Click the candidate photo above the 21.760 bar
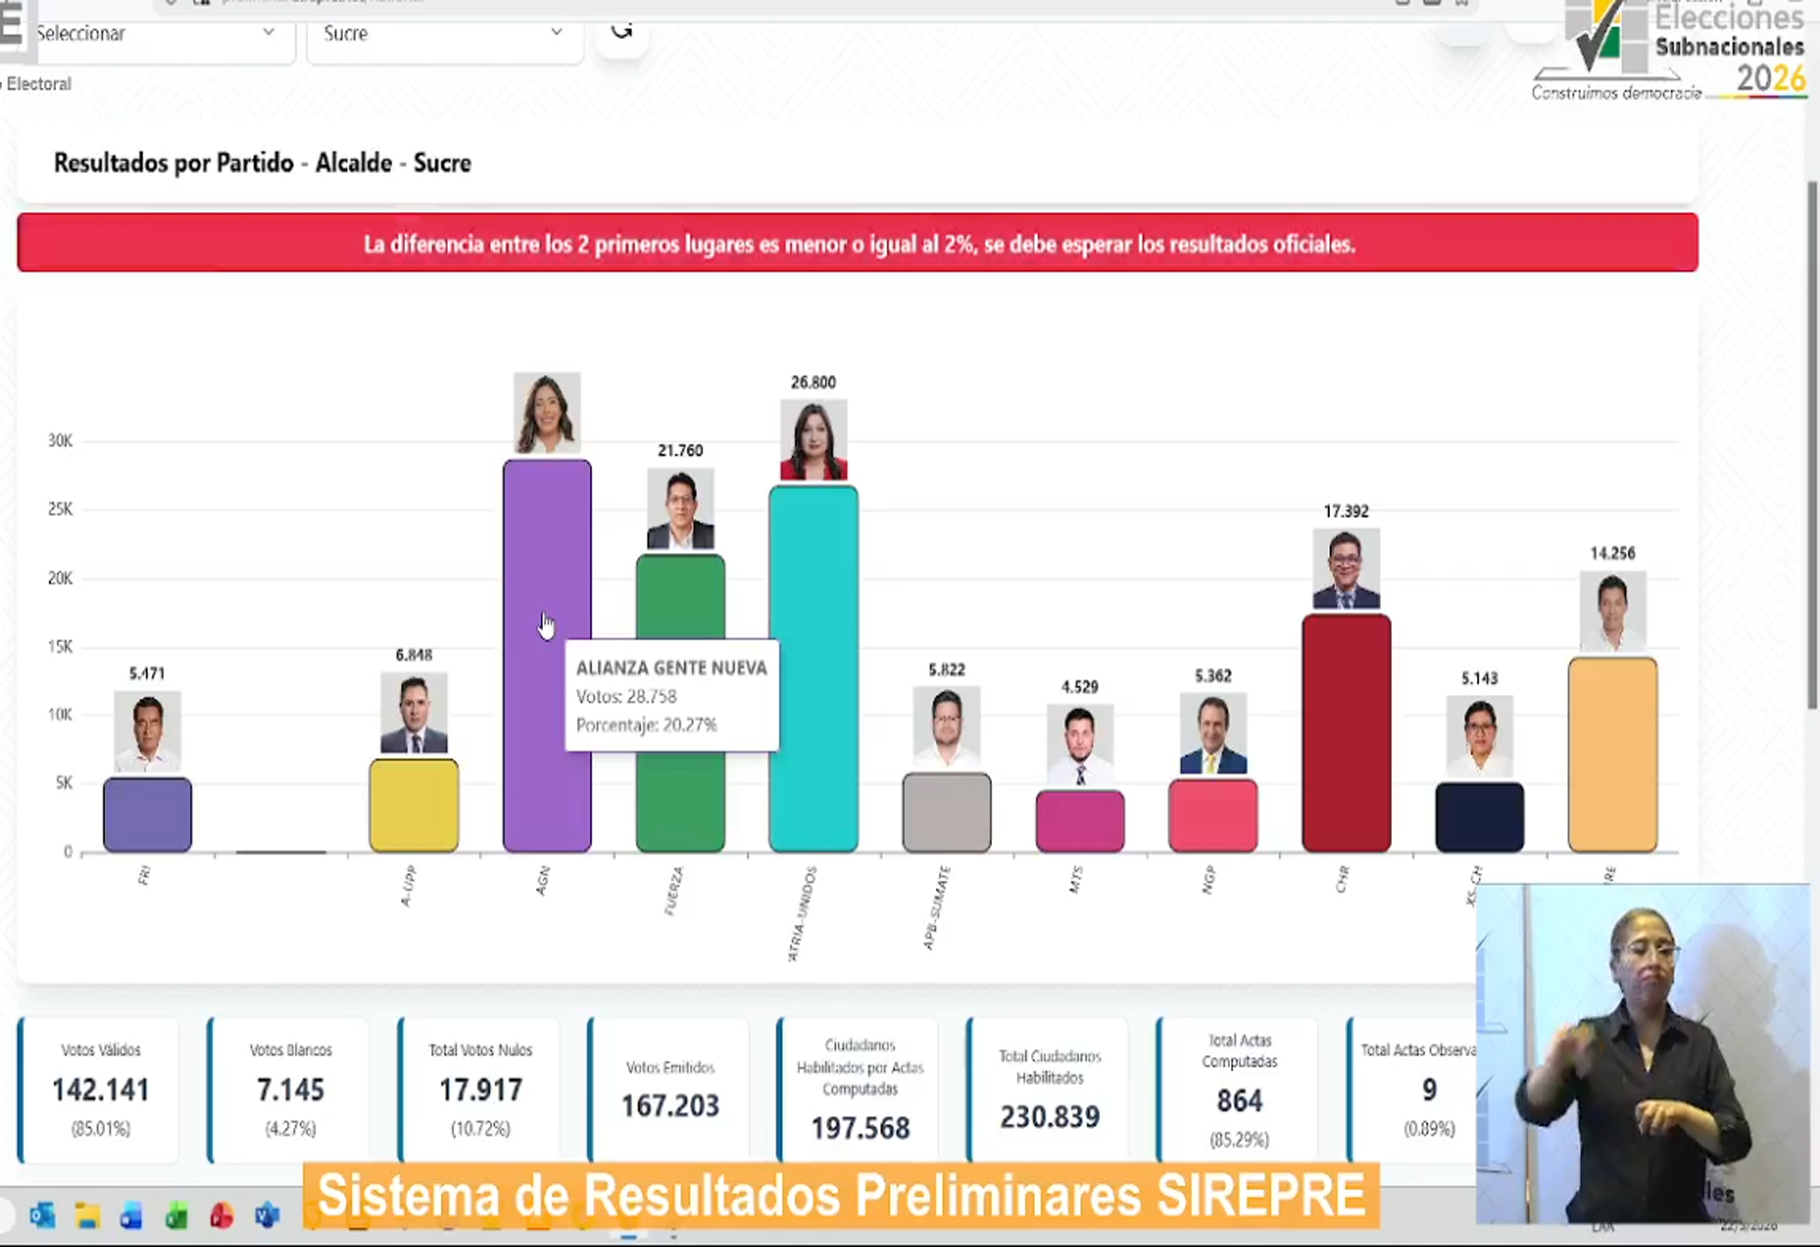 tap(680, 509)
